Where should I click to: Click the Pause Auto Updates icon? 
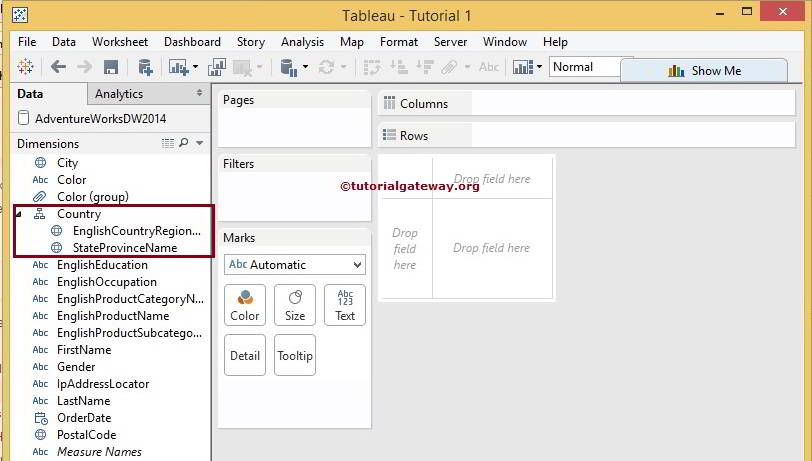coord(288,68)
